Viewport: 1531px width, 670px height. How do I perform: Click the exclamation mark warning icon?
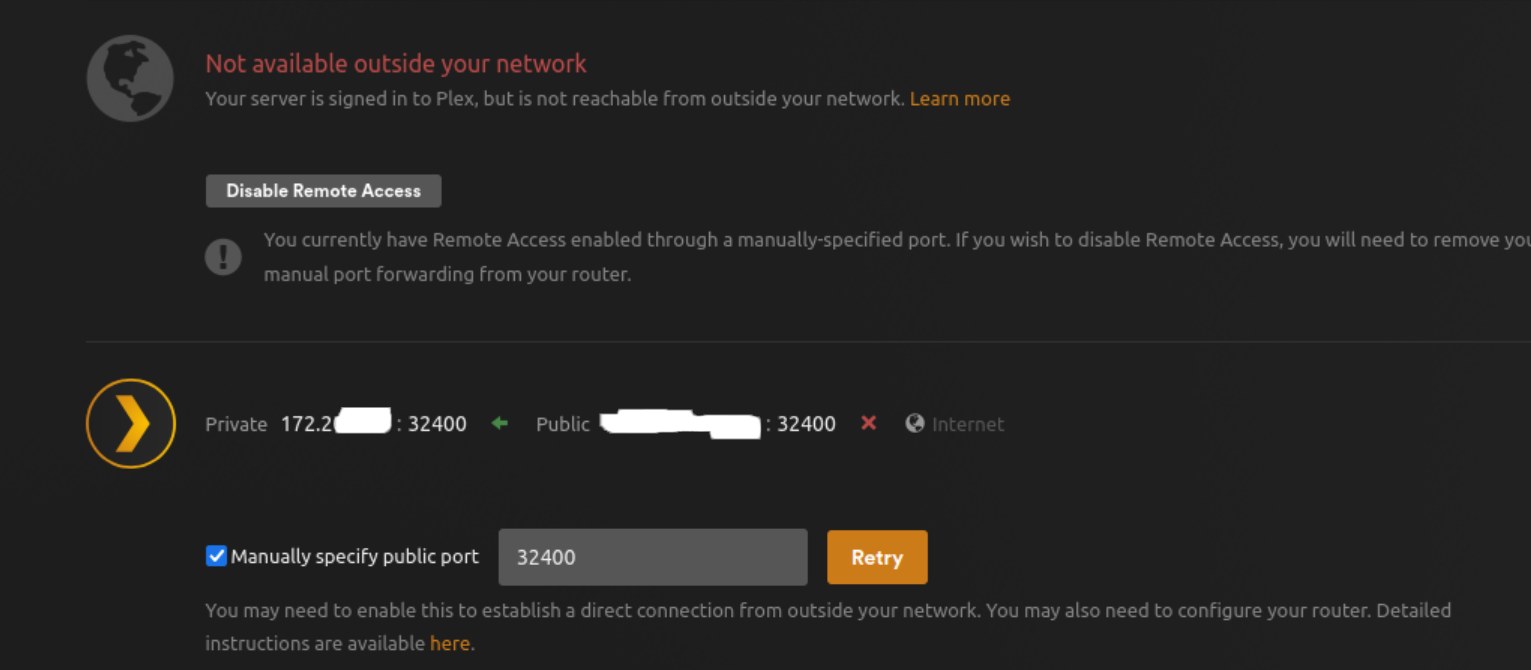coord(223,257)
